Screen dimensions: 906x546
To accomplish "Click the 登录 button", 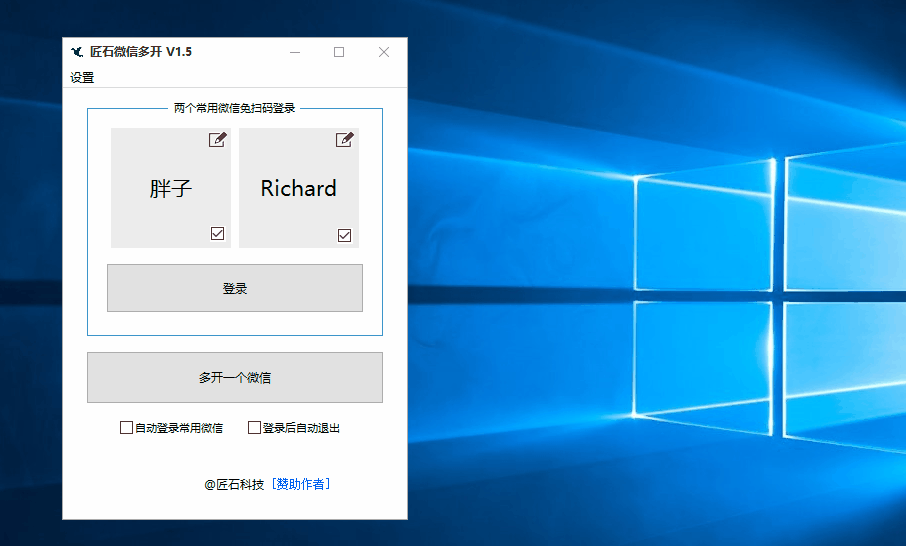I will pos(235,288).
